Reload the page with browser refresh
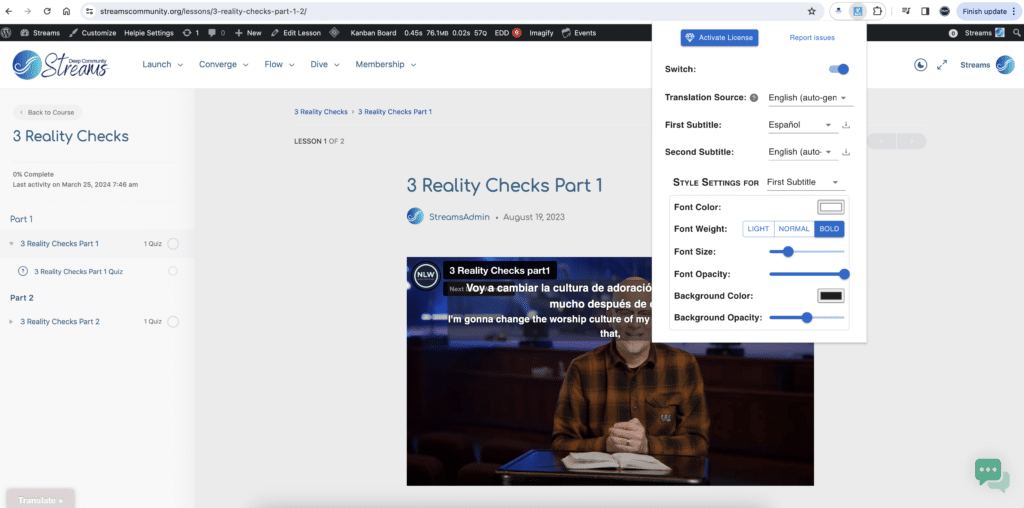Screen dimensions: 1024x508 [46, 11]
